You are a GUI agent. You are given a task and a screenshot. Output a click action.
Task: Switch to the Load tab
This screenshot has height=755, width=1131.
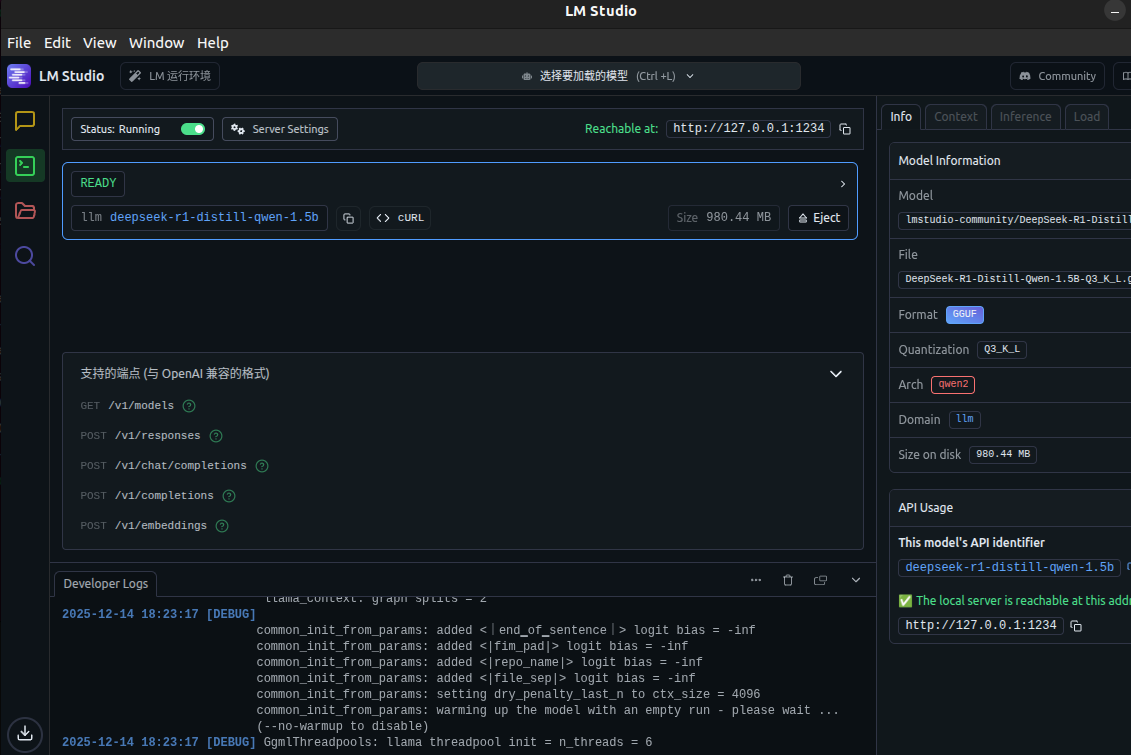(x=1086, y=117)
